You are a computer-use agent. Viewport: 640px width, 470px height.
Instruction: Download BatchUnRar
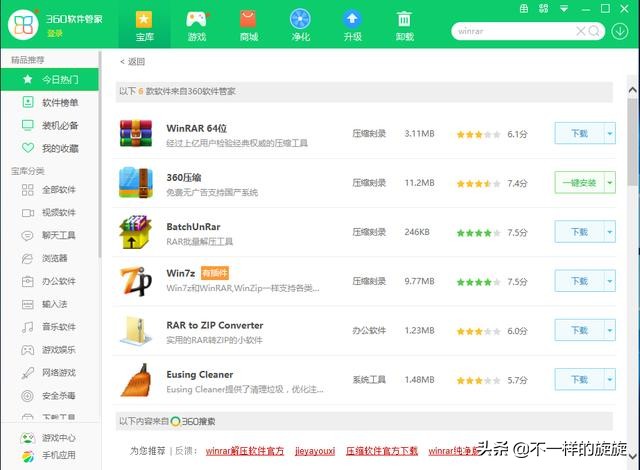[579, 232]
